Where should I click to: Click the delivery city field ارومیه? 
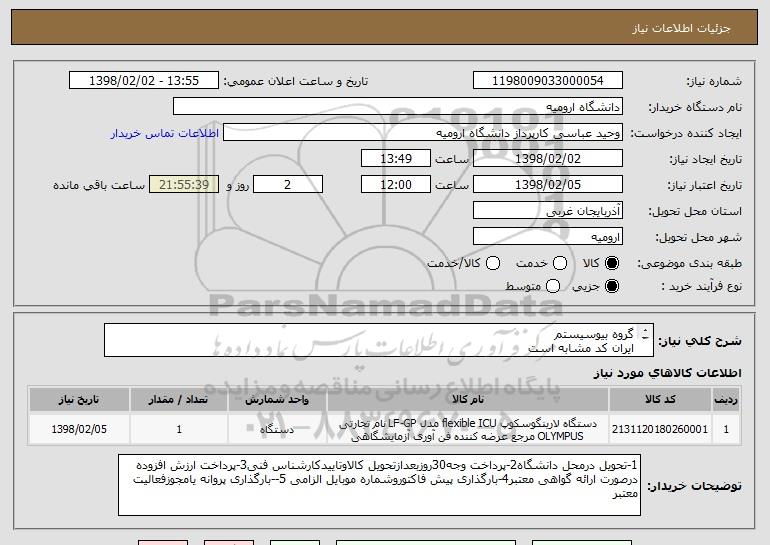548,237
